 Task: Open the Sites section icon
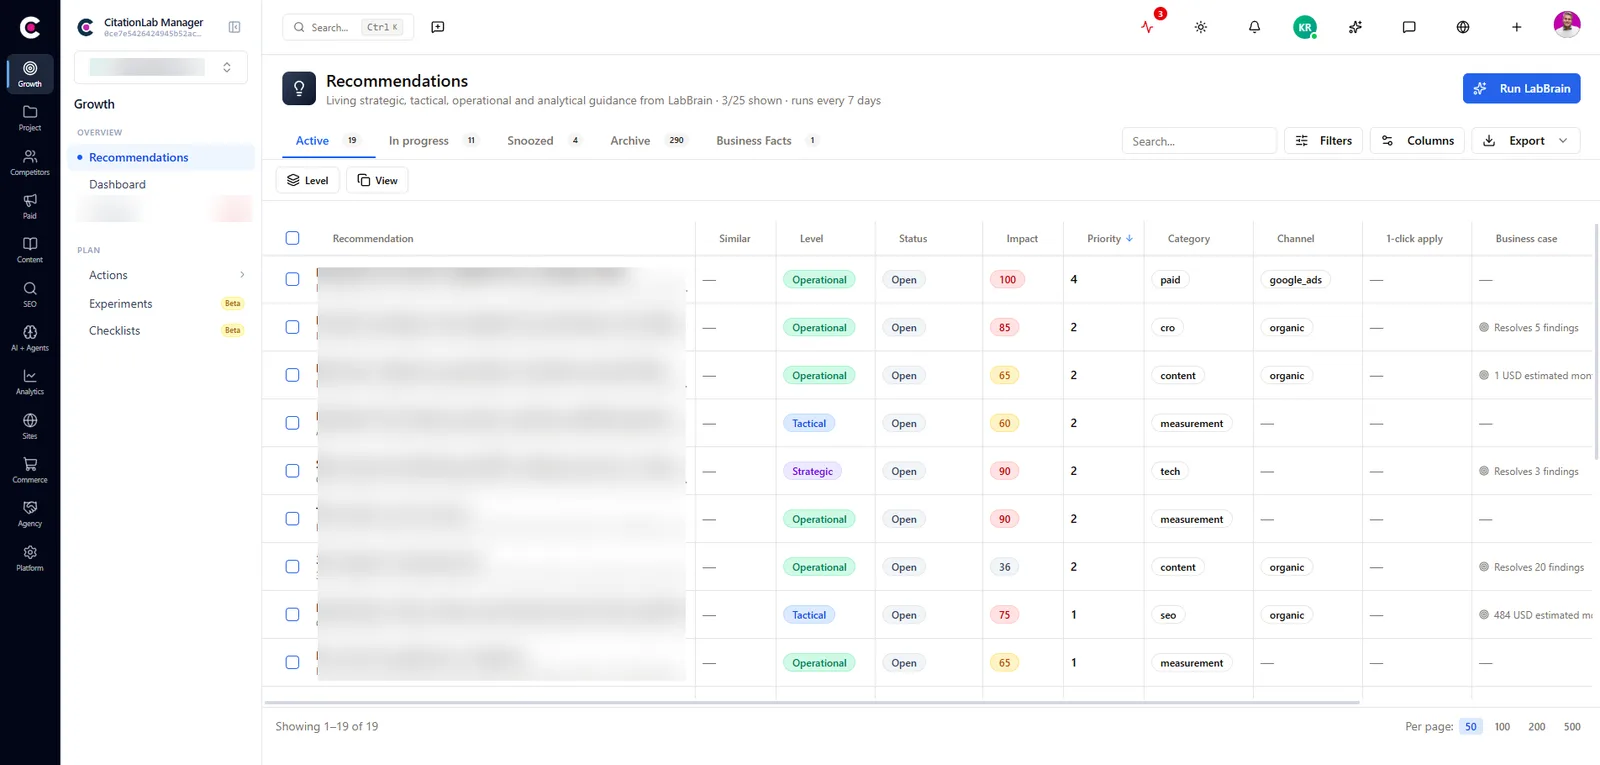coord(30,425)
